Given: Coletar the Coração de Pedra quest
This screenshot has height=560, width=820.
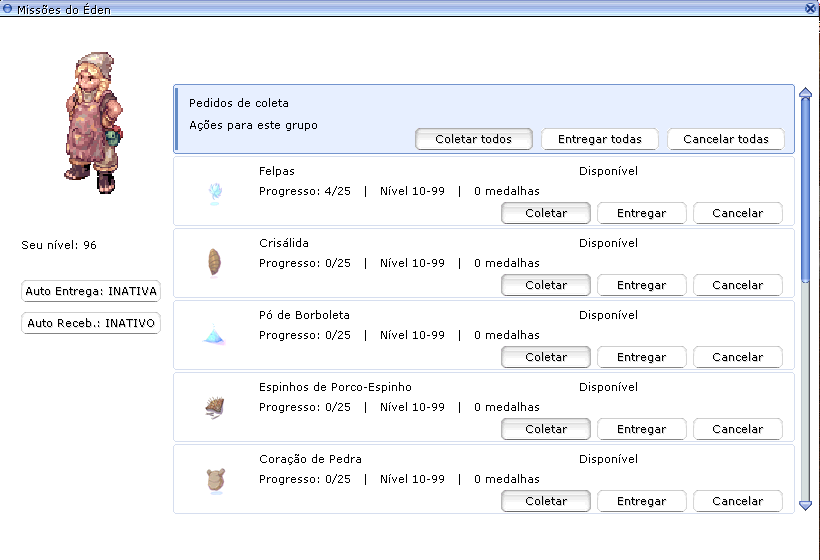Looking at the screenshot, I should point(546,501).
